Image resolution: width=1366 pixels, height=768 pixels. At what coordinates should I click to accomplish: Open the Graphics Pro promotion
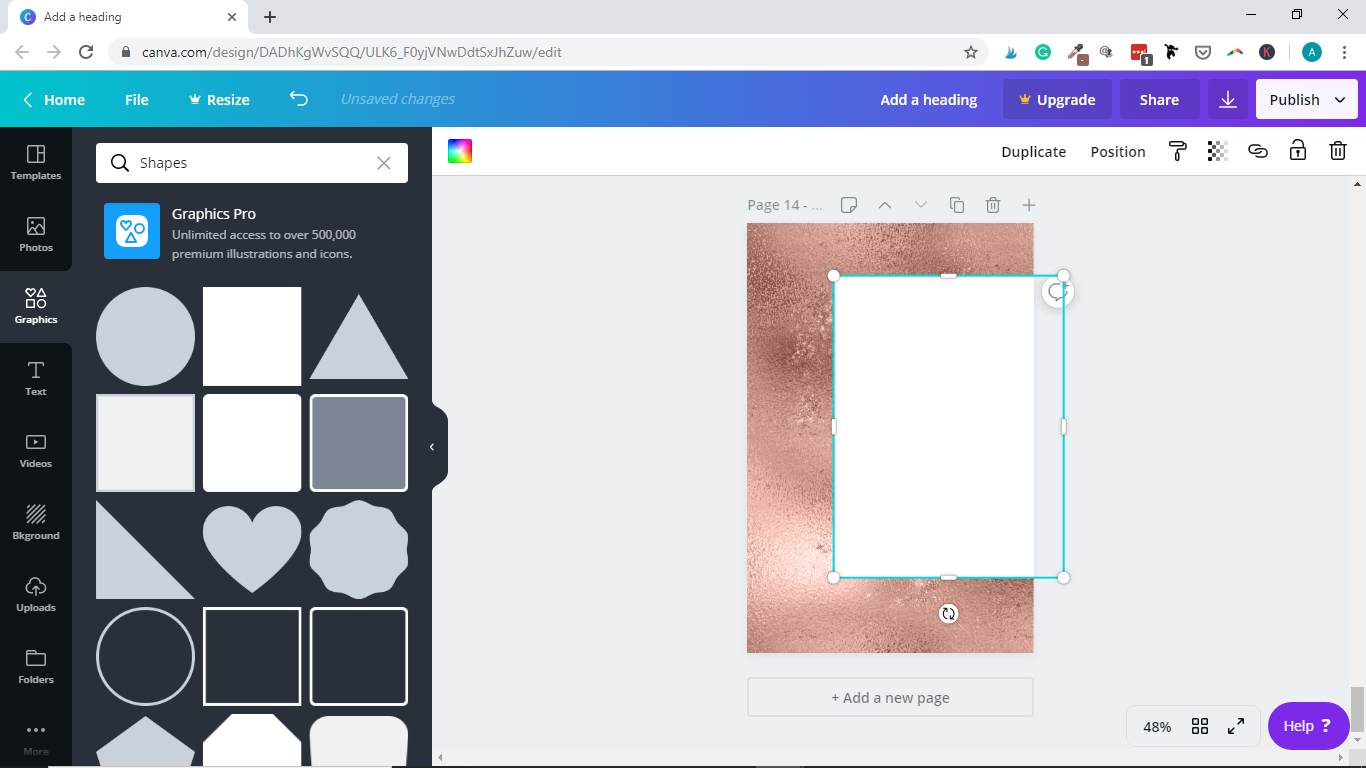point(252,231)
